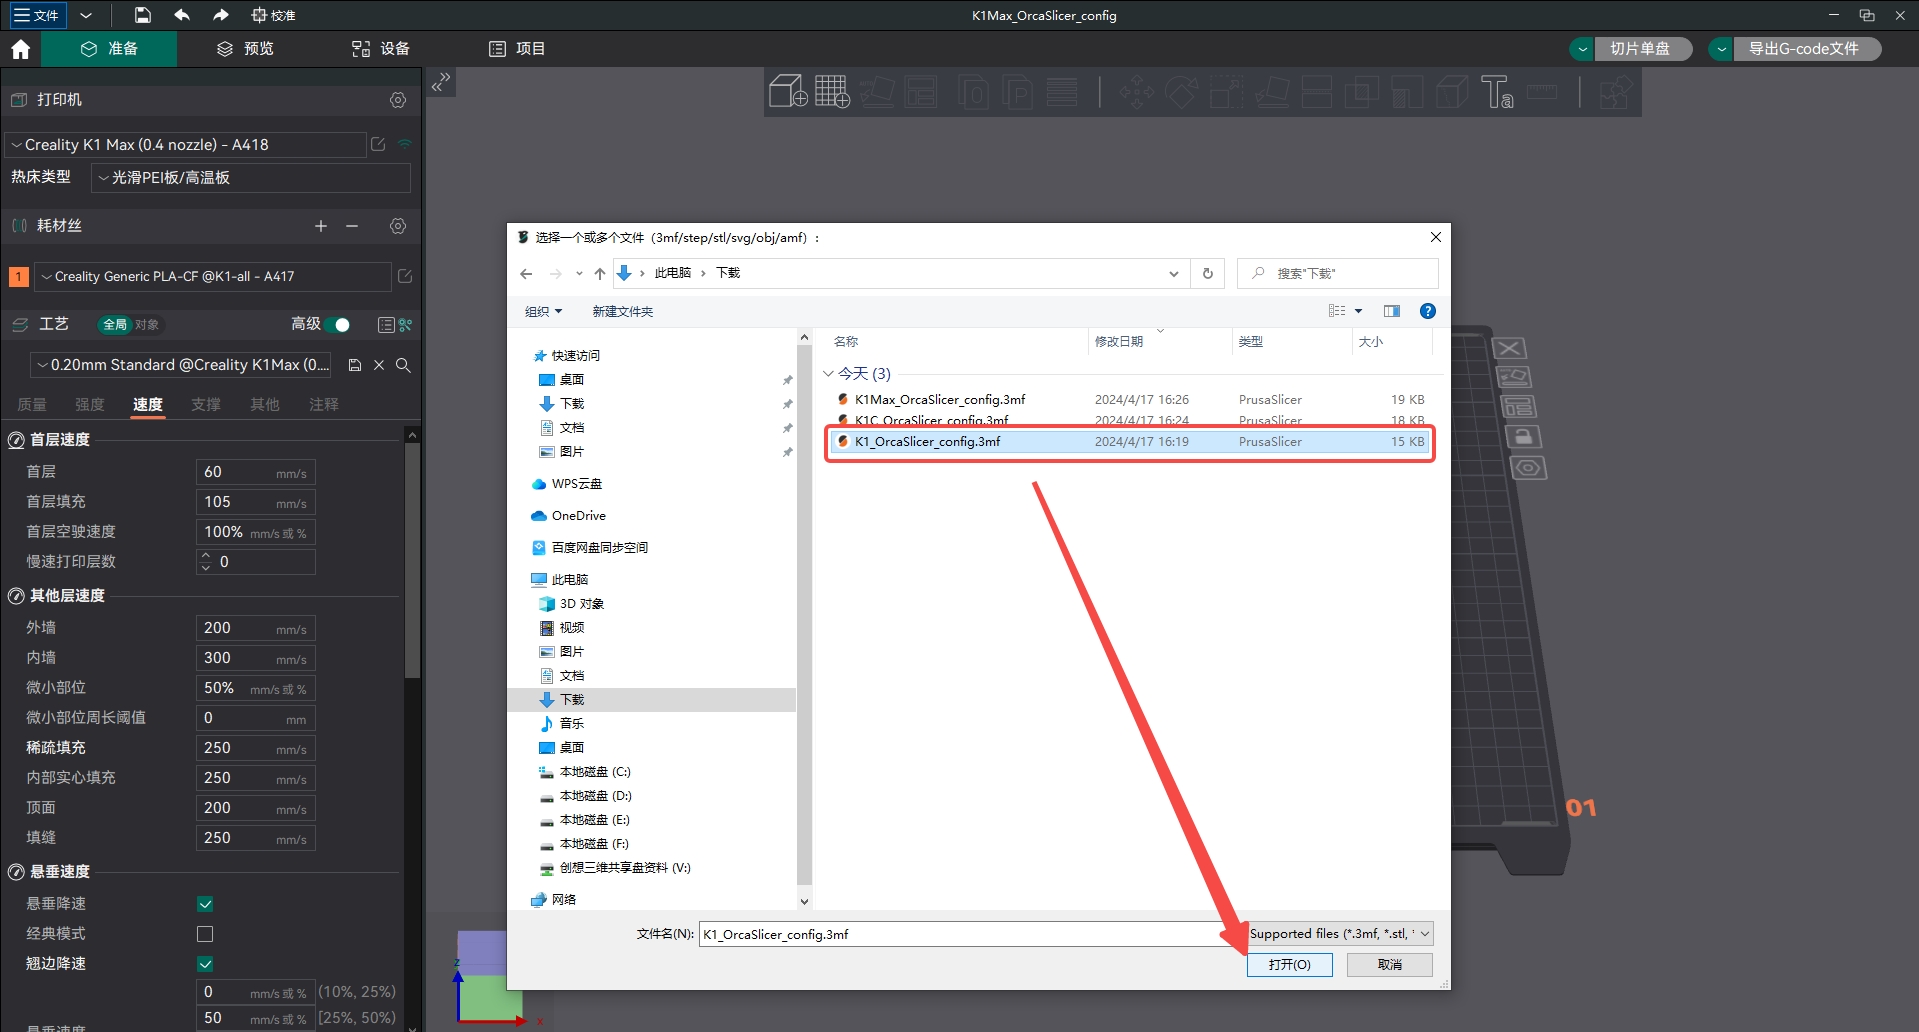Open the 文件 file menu

point(37,15)
